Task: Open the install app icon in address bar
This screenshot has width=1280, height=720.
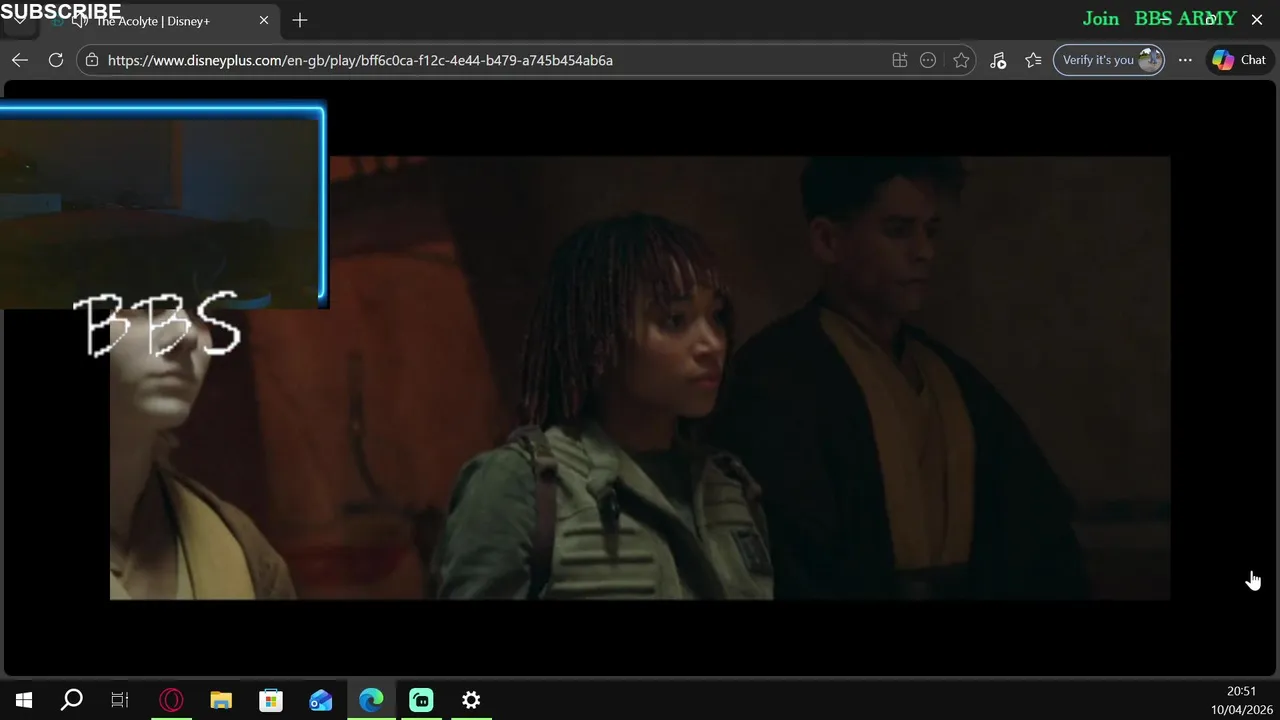Action: (x=900, y=60)
